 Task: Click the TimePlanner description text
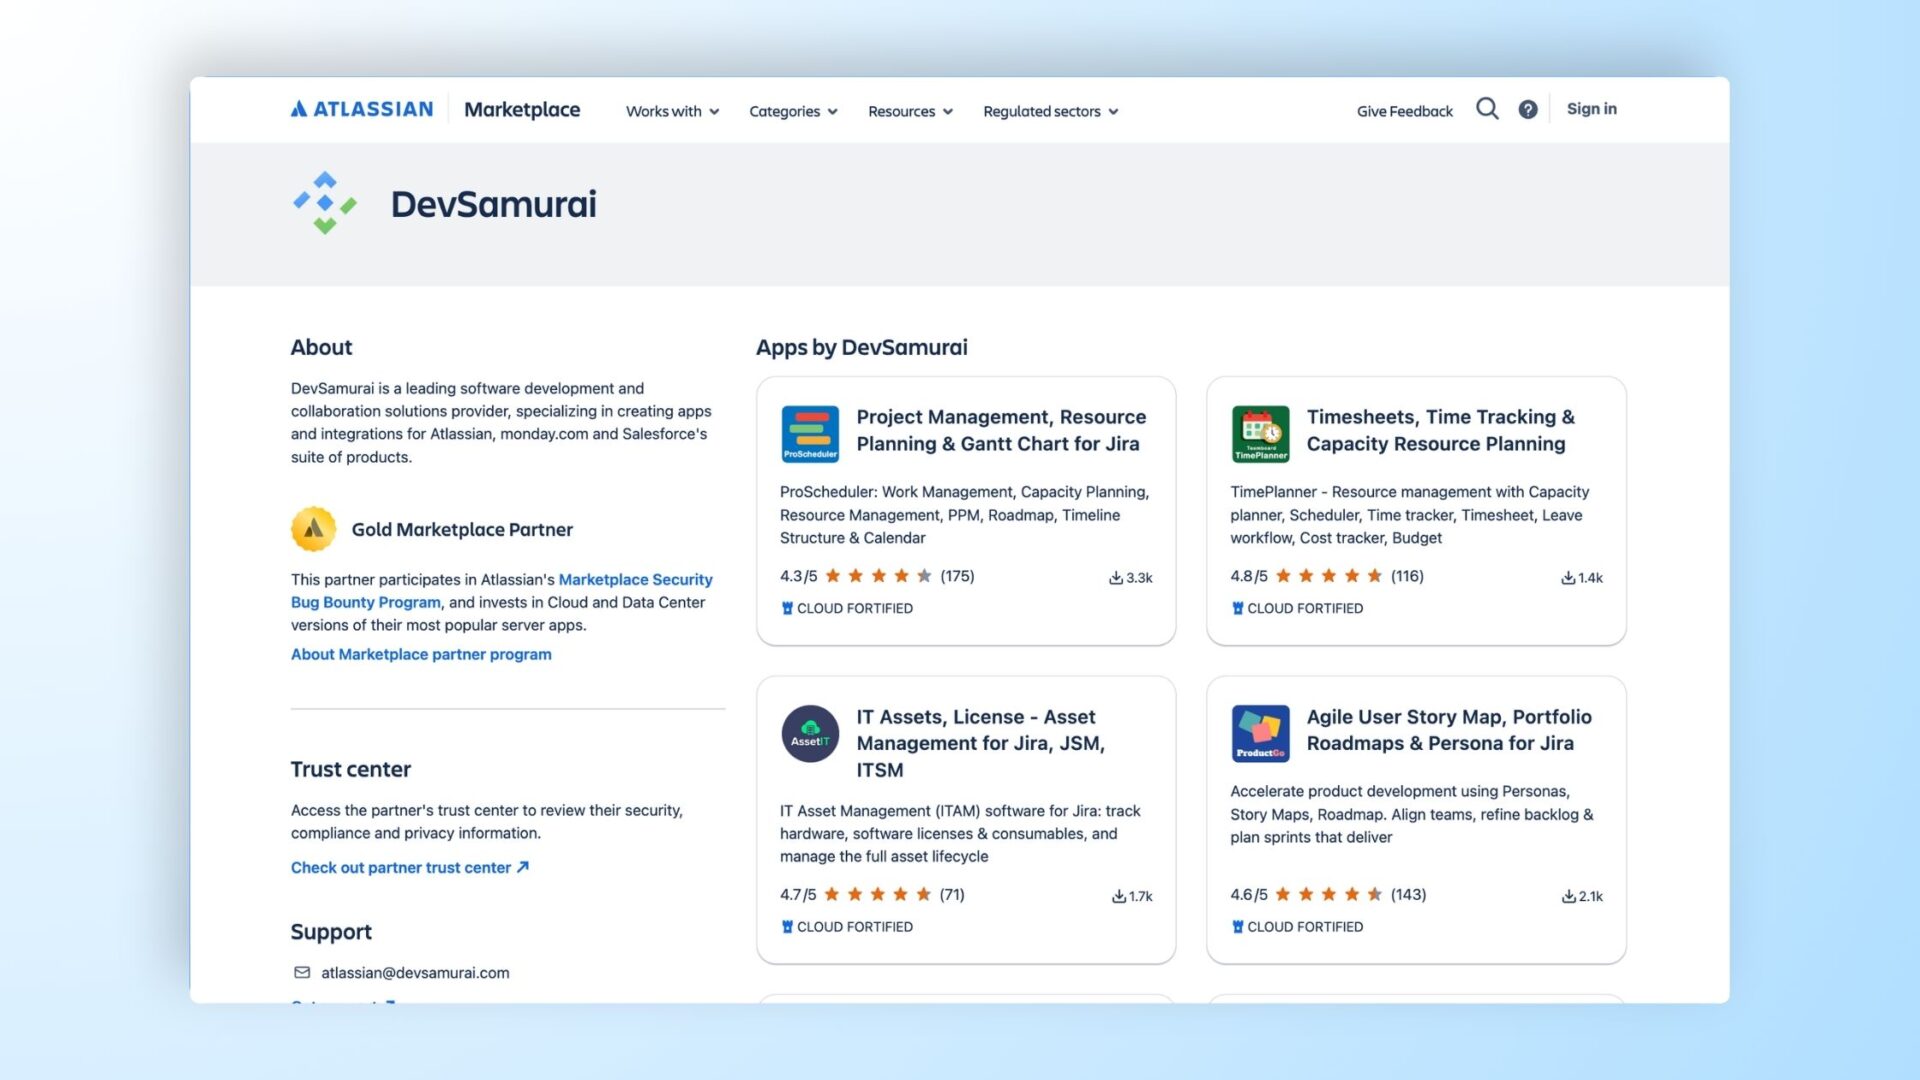click(1409, 515)
